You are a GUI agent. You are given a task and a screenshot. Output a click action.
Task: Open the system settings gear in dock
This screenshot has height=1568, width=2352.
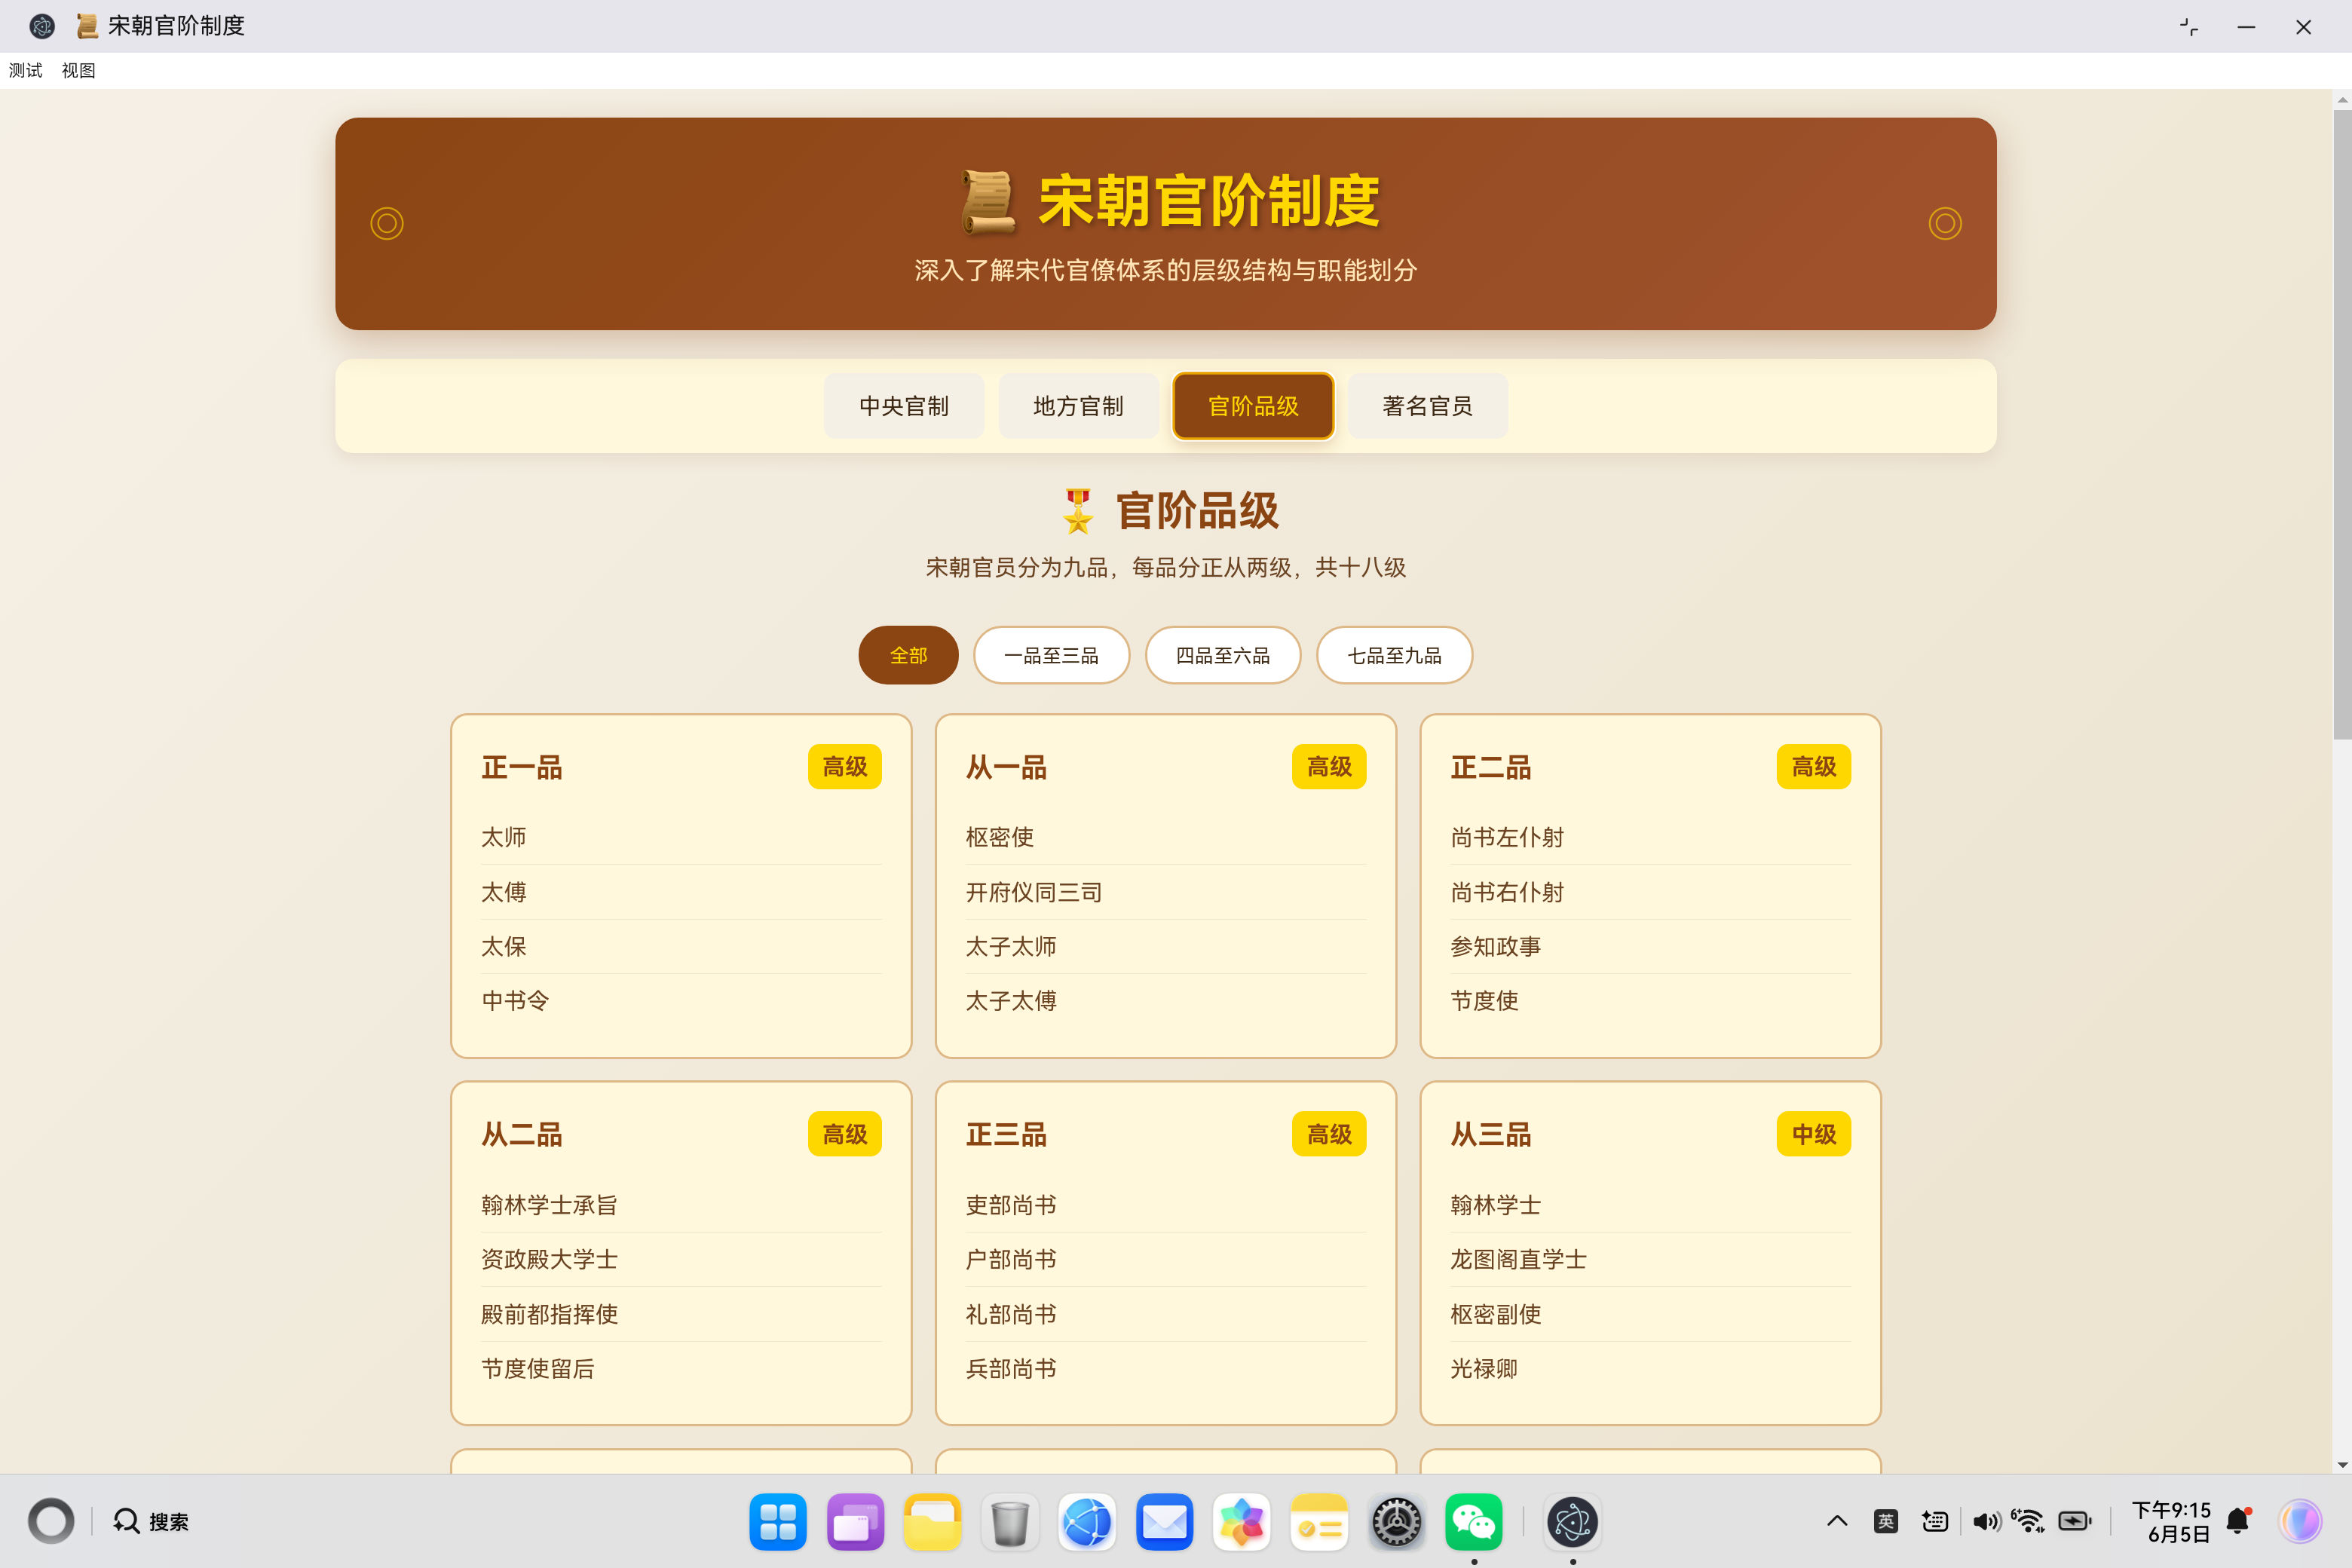1396,1521
